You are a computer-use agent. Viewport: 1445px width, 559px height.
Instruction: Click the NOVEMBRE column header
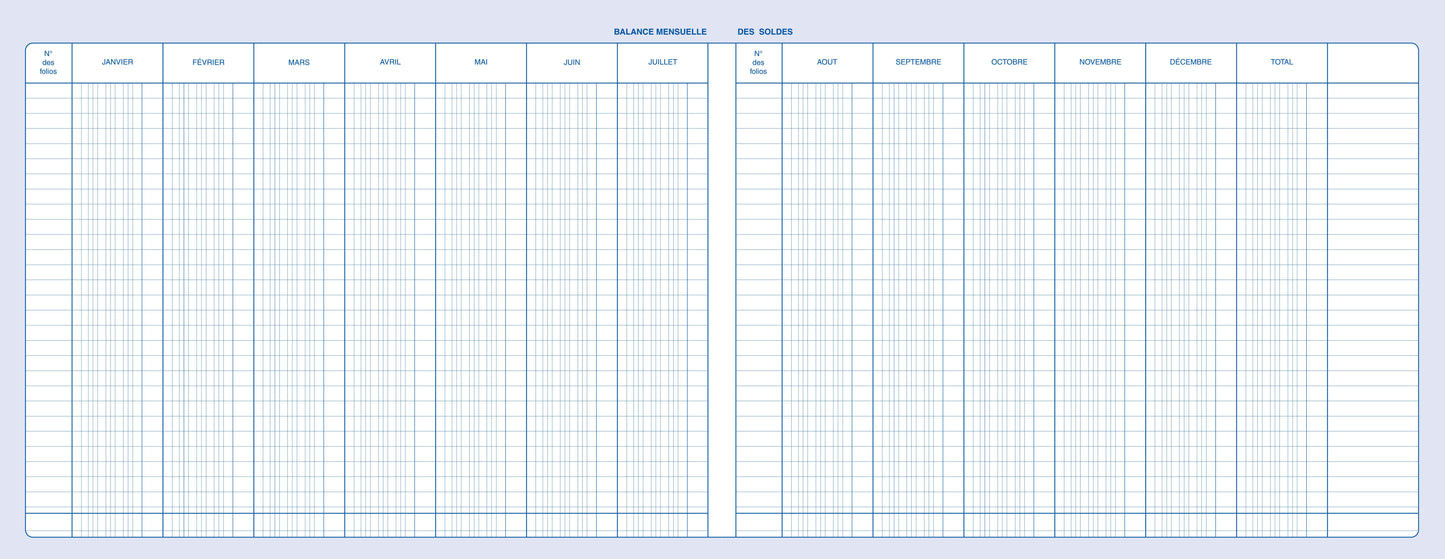tap(1100, 62)
